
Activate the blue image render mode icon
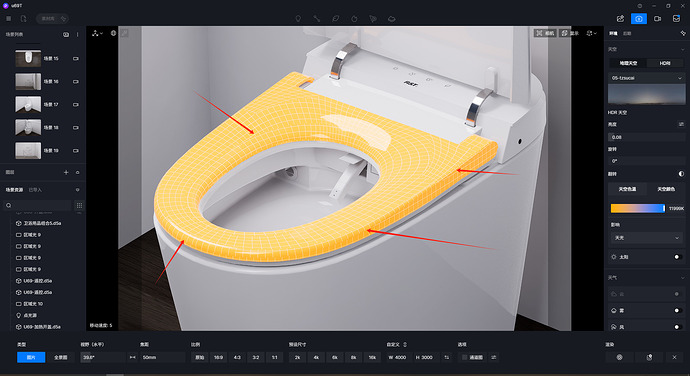click(x=639, y=18)
